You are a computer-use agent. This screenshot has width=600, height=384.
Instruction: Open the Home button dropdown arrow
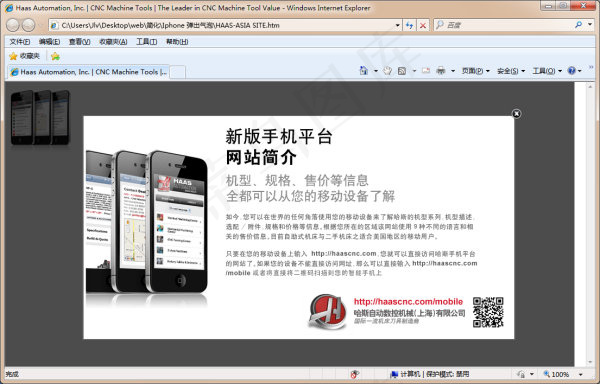point(375,71)
